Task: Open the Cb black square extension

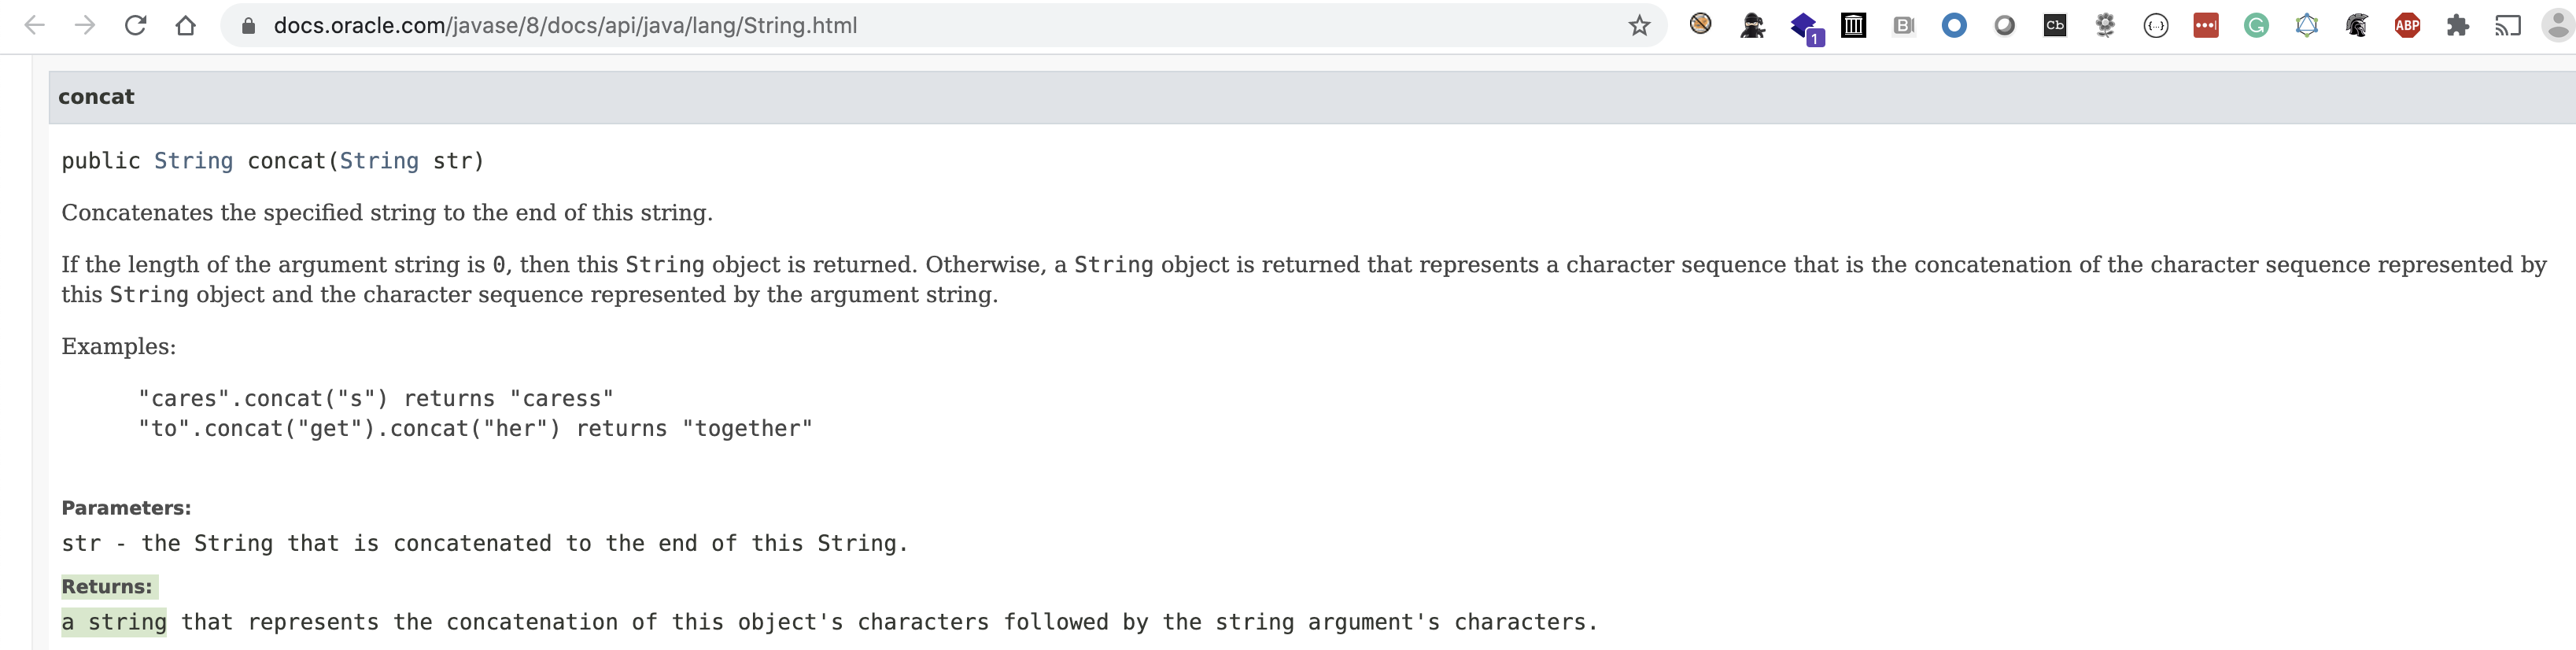Action: (x=2055, y=26)
